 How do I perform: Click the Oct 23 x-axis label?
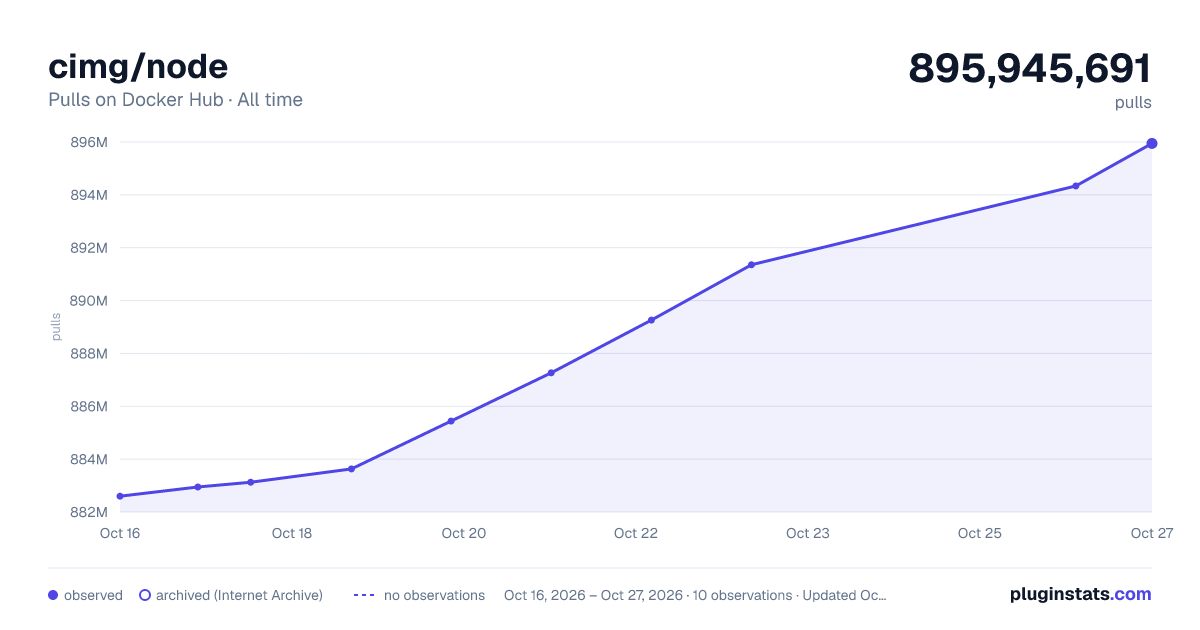[808, 533]
